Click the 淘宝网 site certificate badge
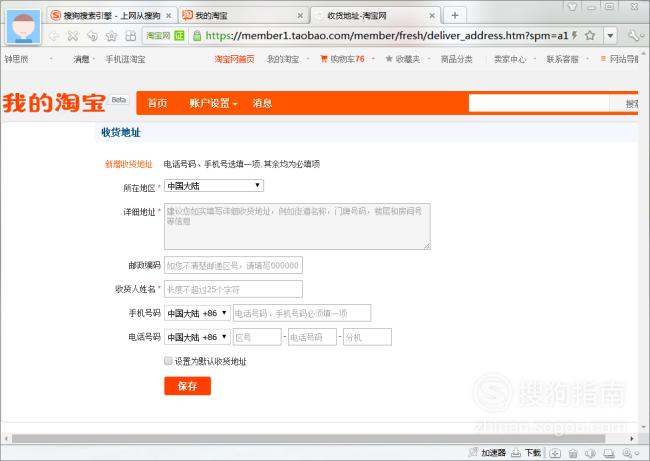Viewport: 650px width, 461px height. pyautogui.click(x=165, y=36)
